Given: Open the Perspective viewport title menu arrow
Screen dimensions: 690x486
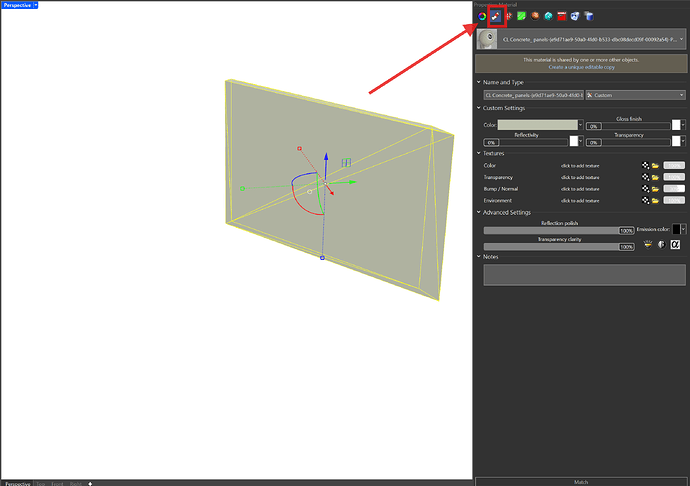Looking at the screenshot, I should coord(36,5).
